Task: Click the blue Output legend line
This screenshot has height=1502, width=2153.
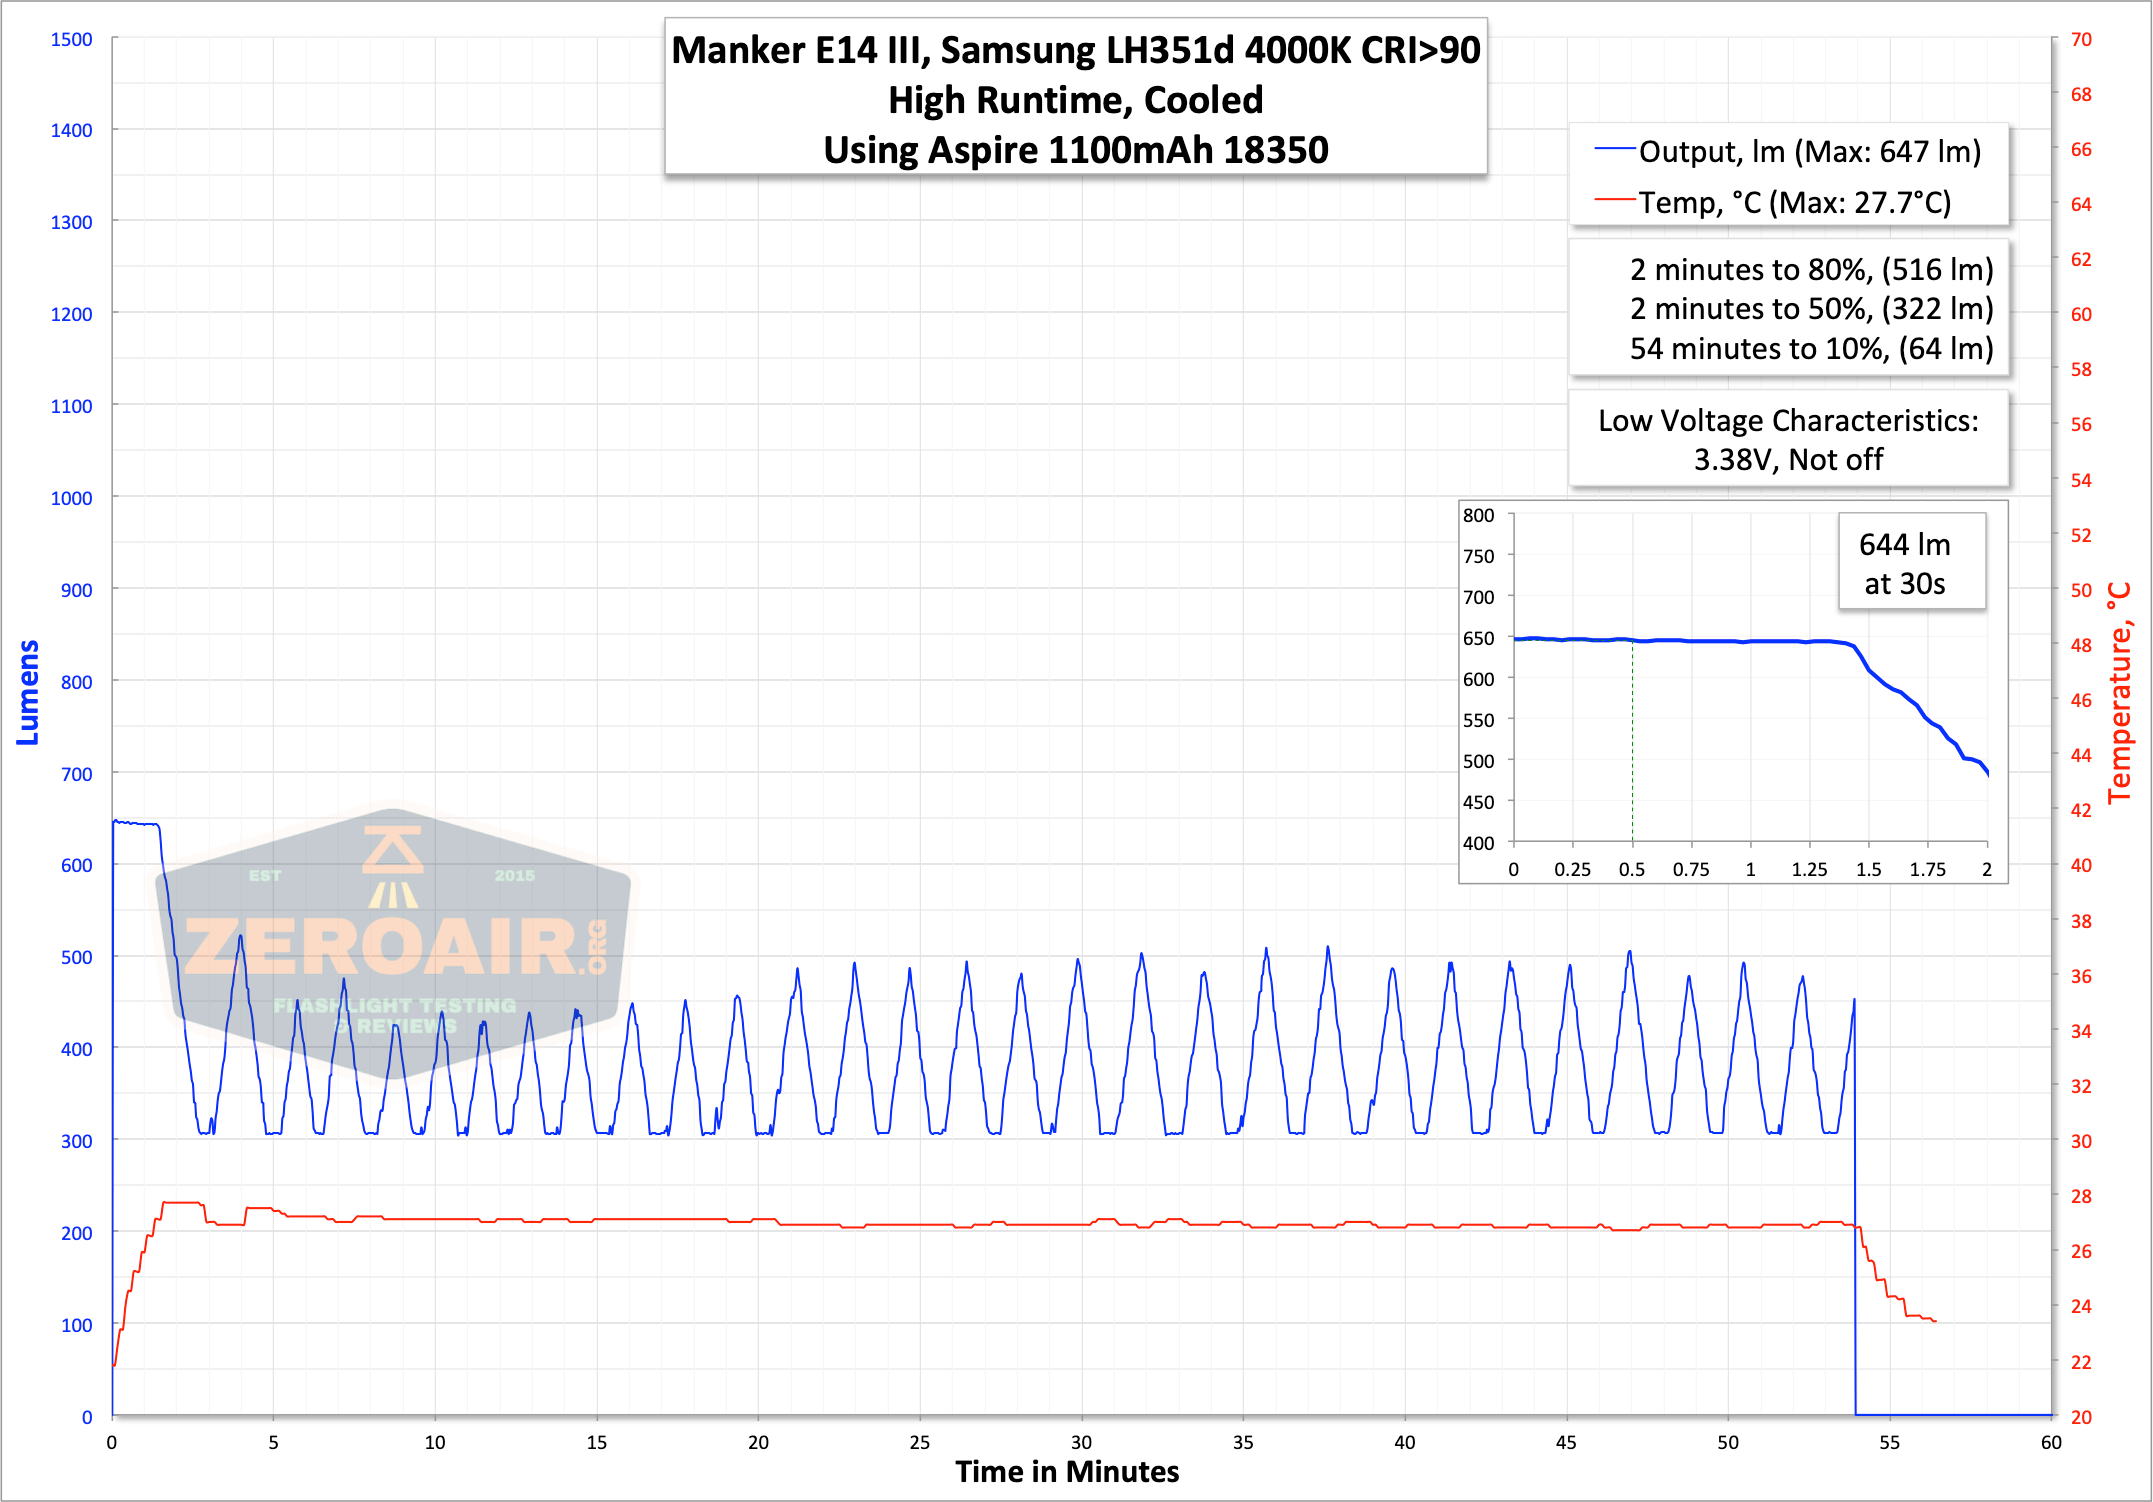Action: pos(1614,150)
